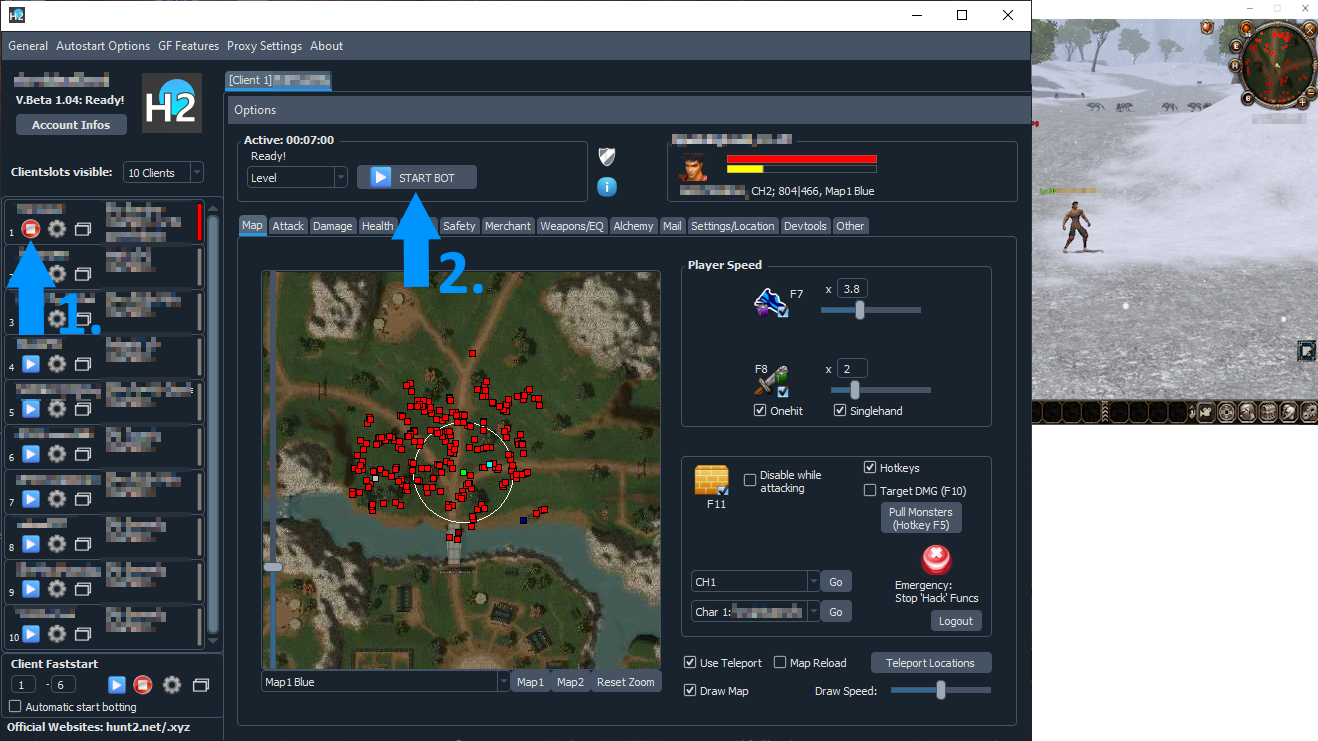Open the Map1 Blue map dropdown
1318x741 pixels.
click(x=502, y=682)
